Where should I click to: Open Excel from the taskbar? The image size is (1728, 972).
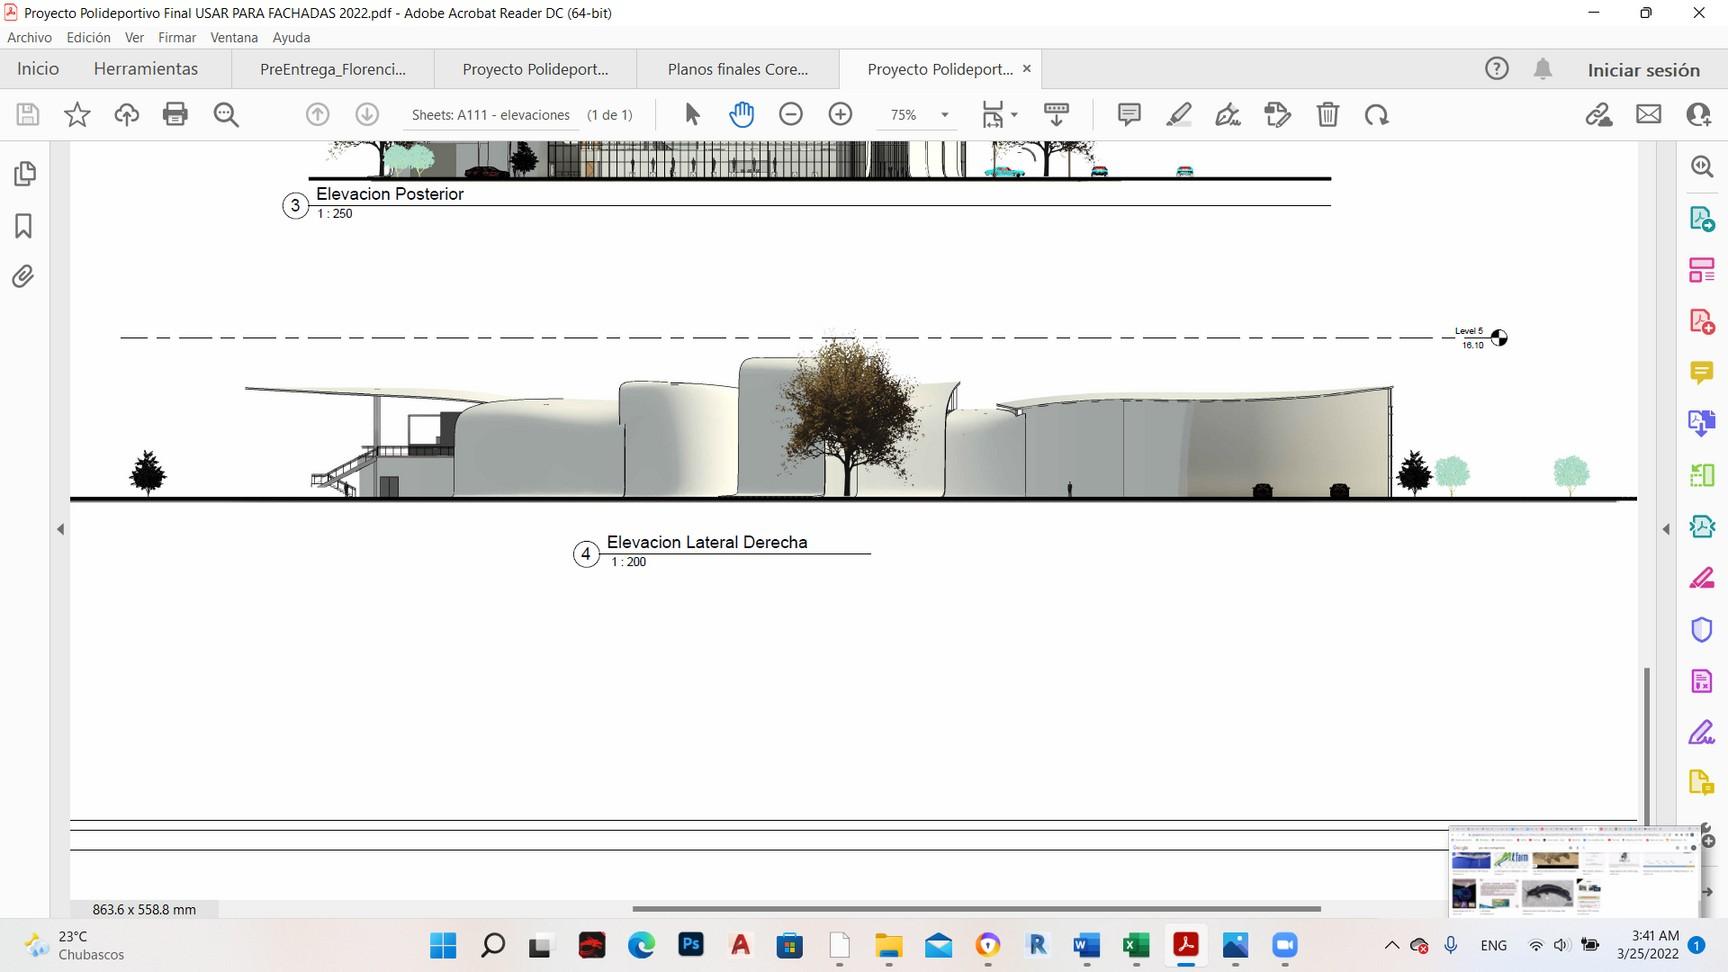[x=1136, y=945]
